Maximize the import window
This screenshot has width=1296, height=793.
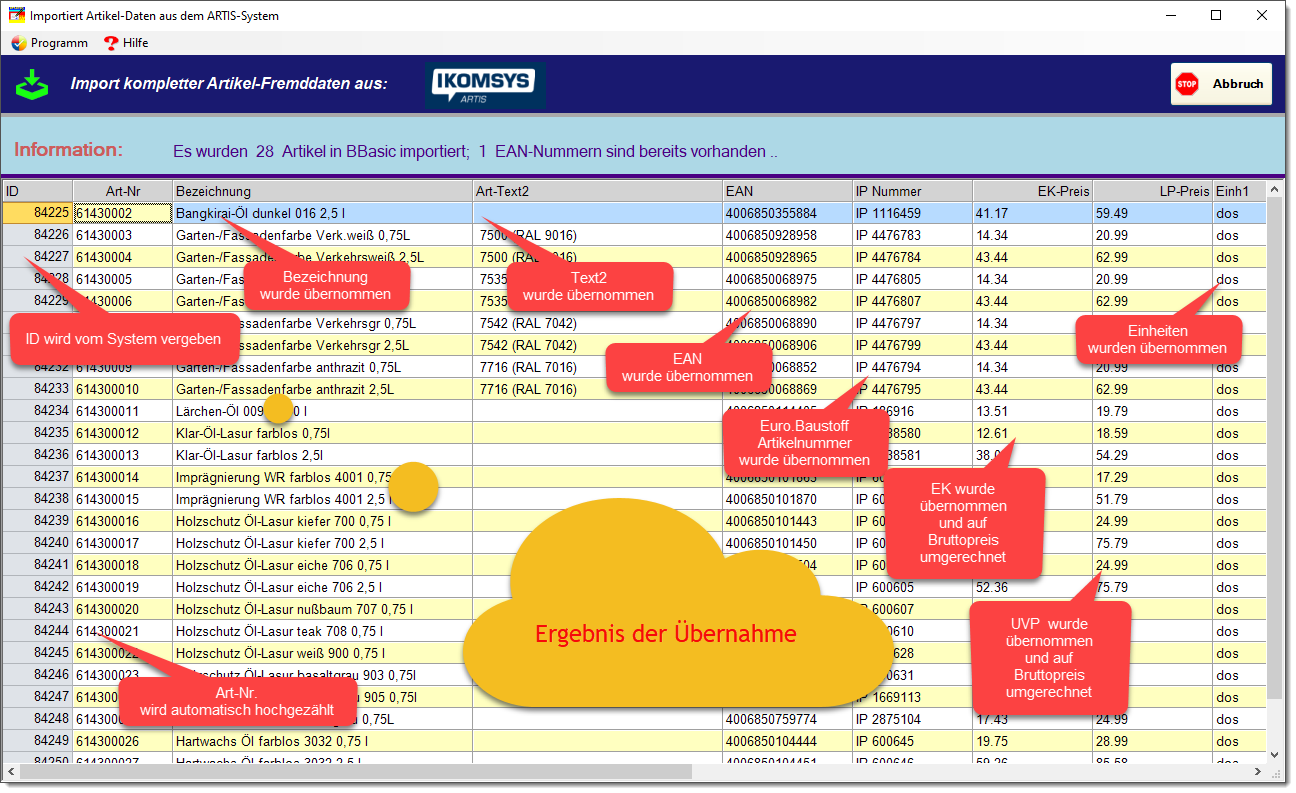(x=1216, y=15)
